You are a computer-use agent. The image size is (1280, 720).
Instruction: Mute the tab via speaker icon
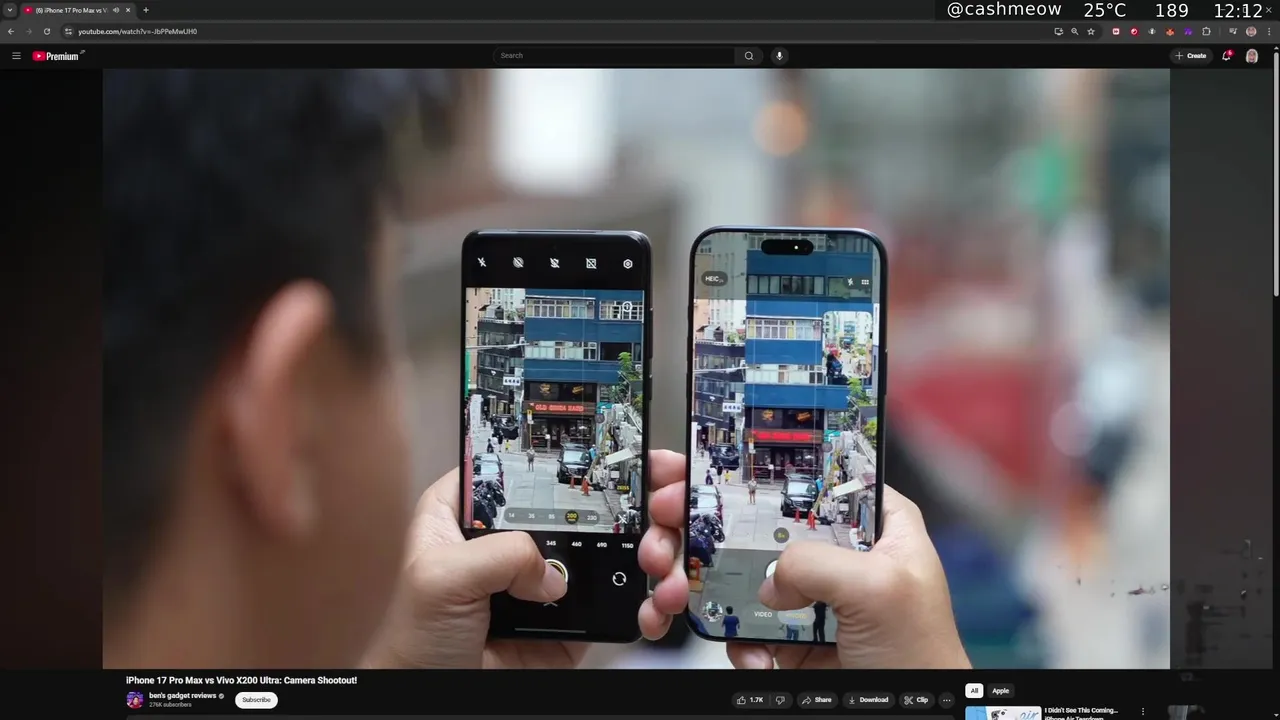click(116, 10)
